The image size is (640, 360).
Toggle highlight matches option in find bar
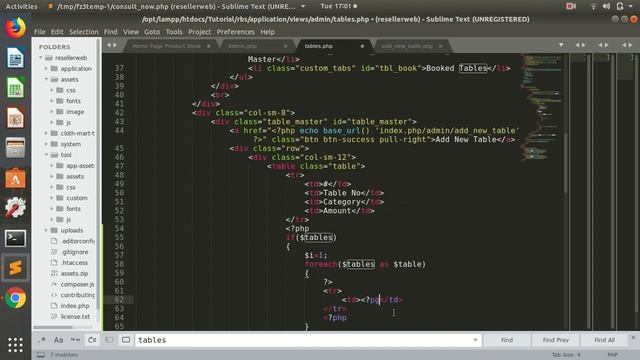pos(126,340)
